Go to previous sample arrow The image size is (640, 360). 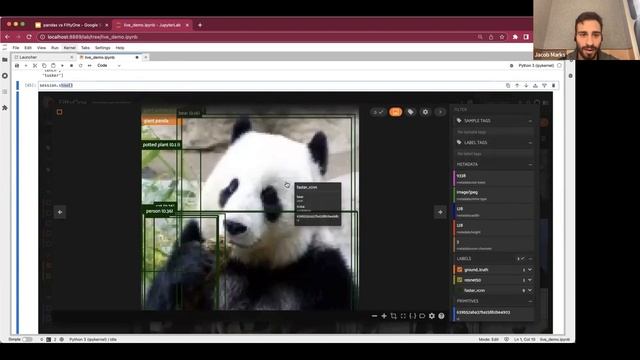click(60, 212)
